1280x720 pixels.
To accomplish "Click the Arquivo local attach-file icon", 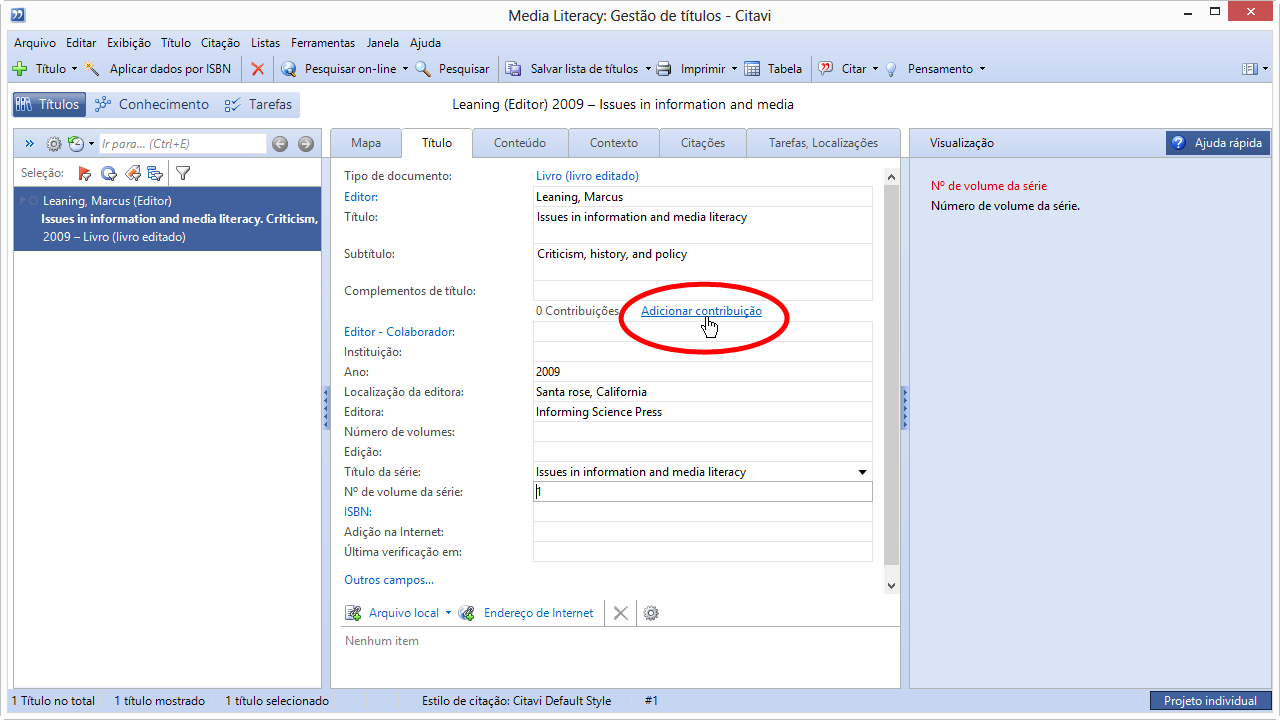I will (x=353, y=613).
